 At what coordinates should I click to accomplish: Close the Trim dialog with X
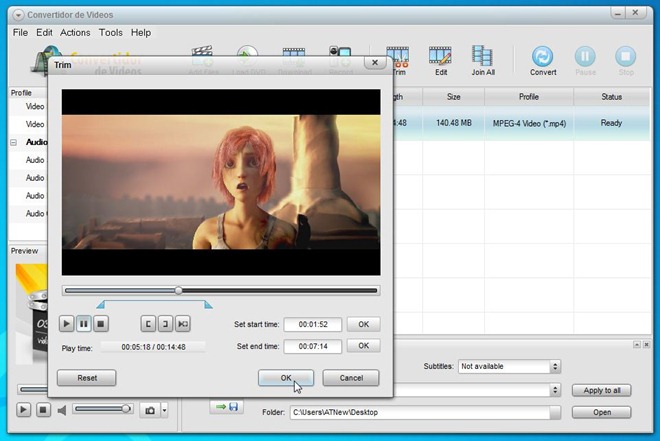click(x=375, y=63)
